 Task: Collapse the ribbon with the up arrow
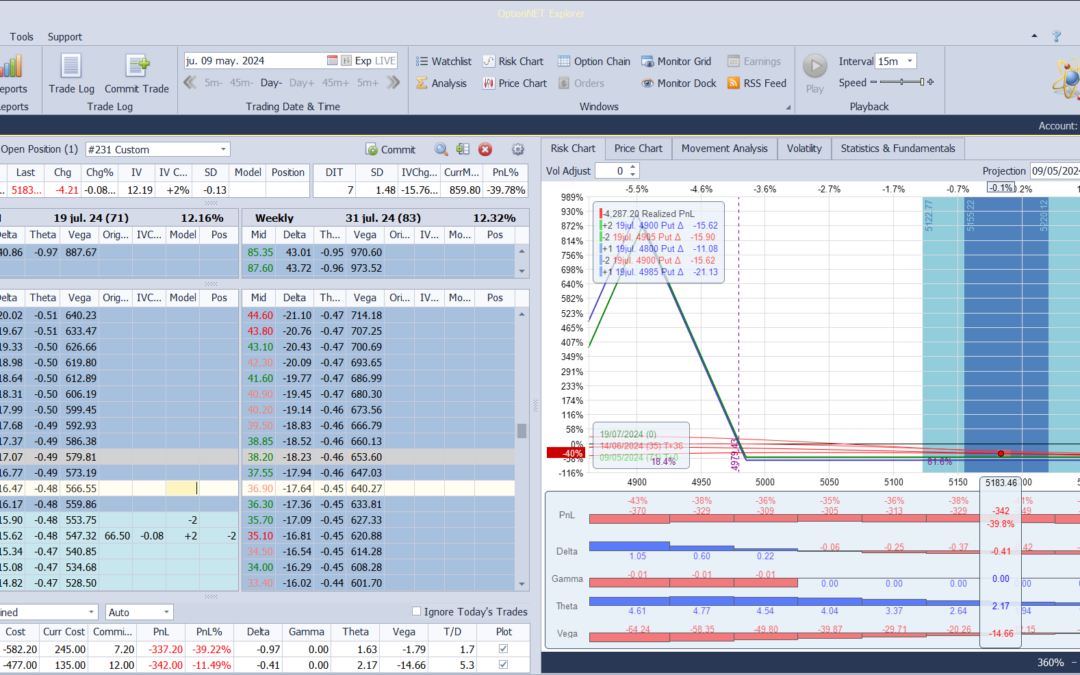pyautogui.click(x=1035, y=36)
